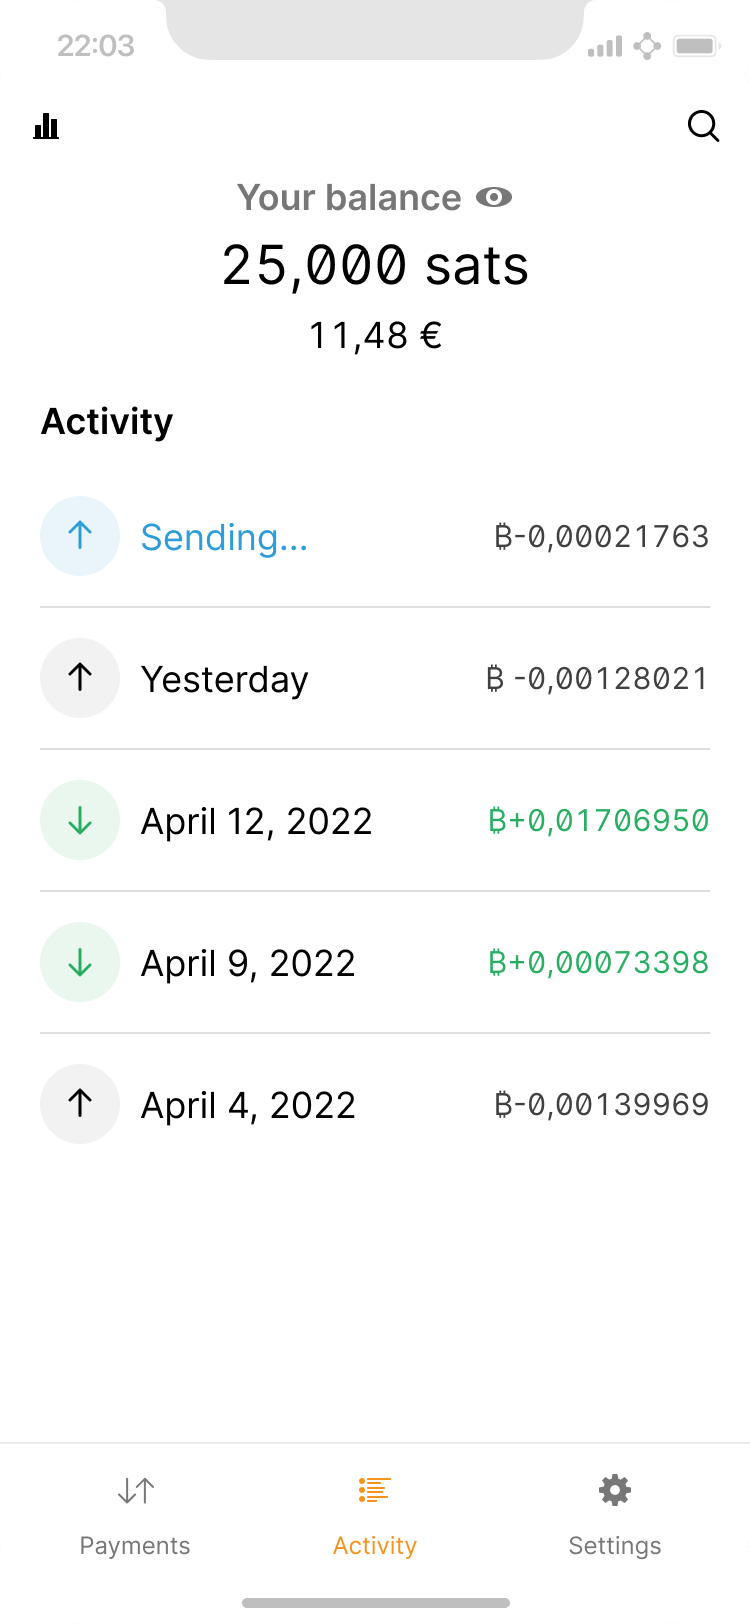This screenshot has height=1624, width=750.
Task: Open the pending Sending... transaction
Action: point(224,538)
